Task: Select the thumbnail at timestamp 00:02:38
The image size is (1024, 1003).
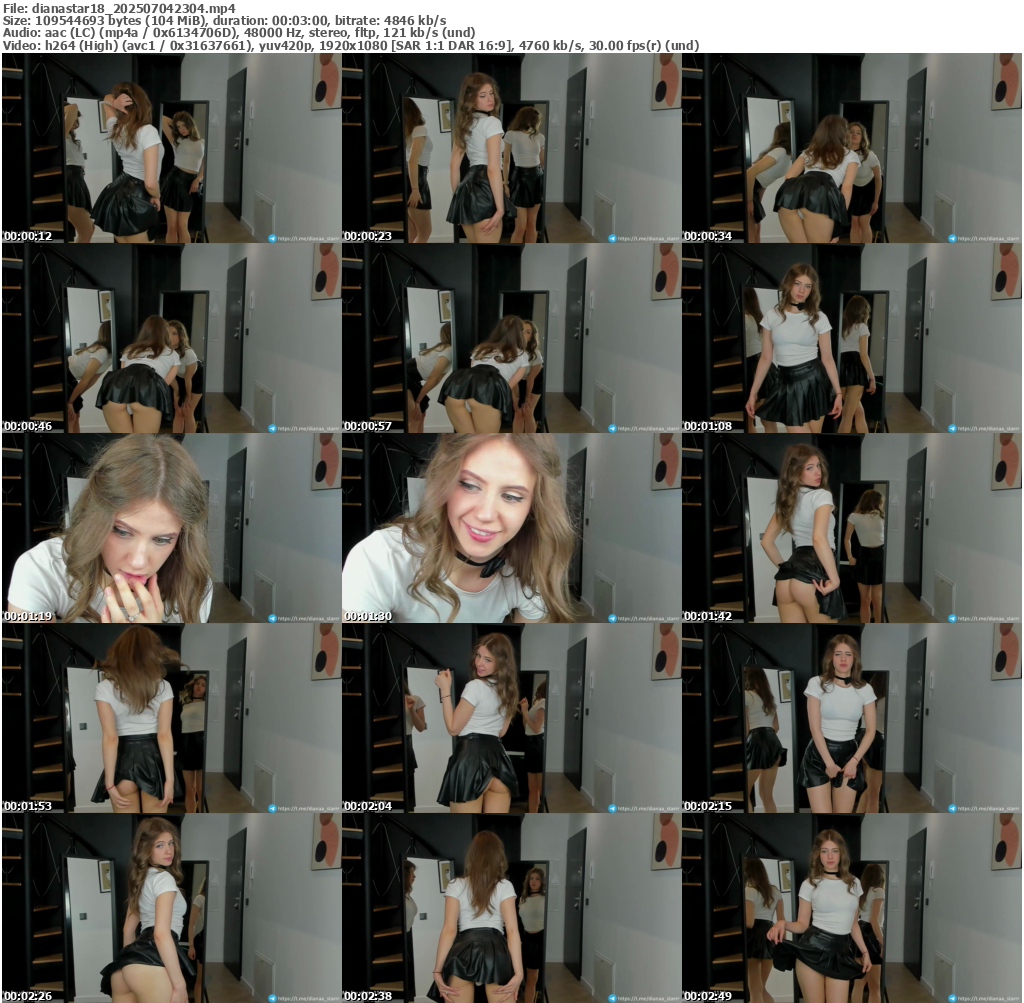Action: pyautogui.click(x=511, y=908)
